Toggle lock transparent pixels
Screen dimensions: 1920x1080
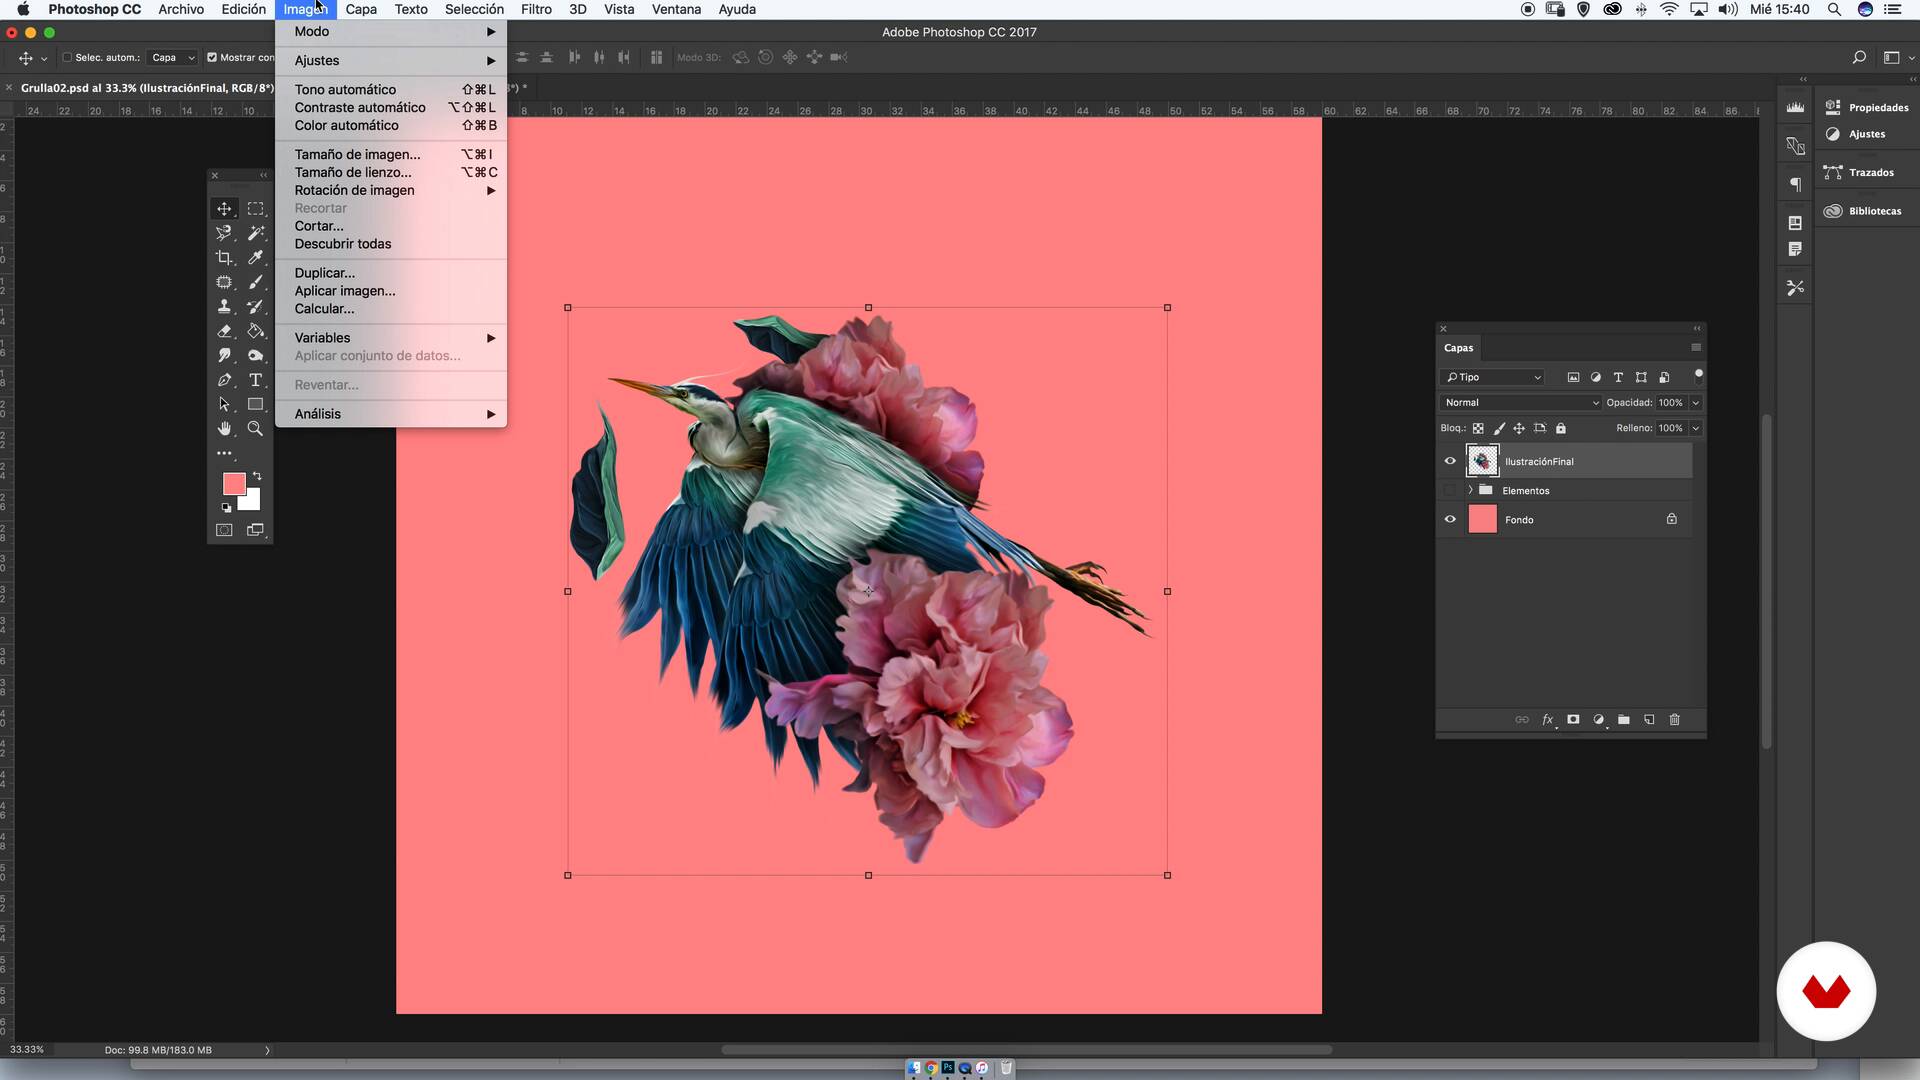coord(1478,428)
